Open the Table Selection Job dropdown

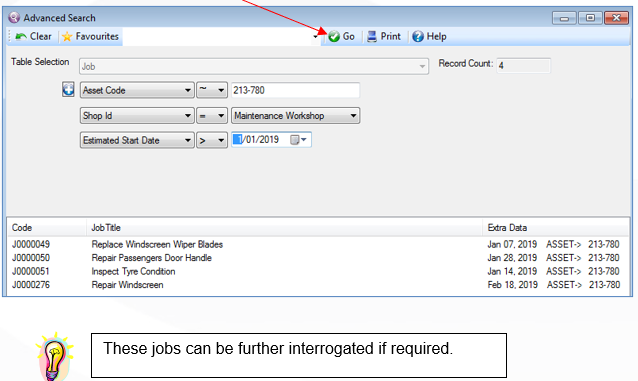[254, 66]
